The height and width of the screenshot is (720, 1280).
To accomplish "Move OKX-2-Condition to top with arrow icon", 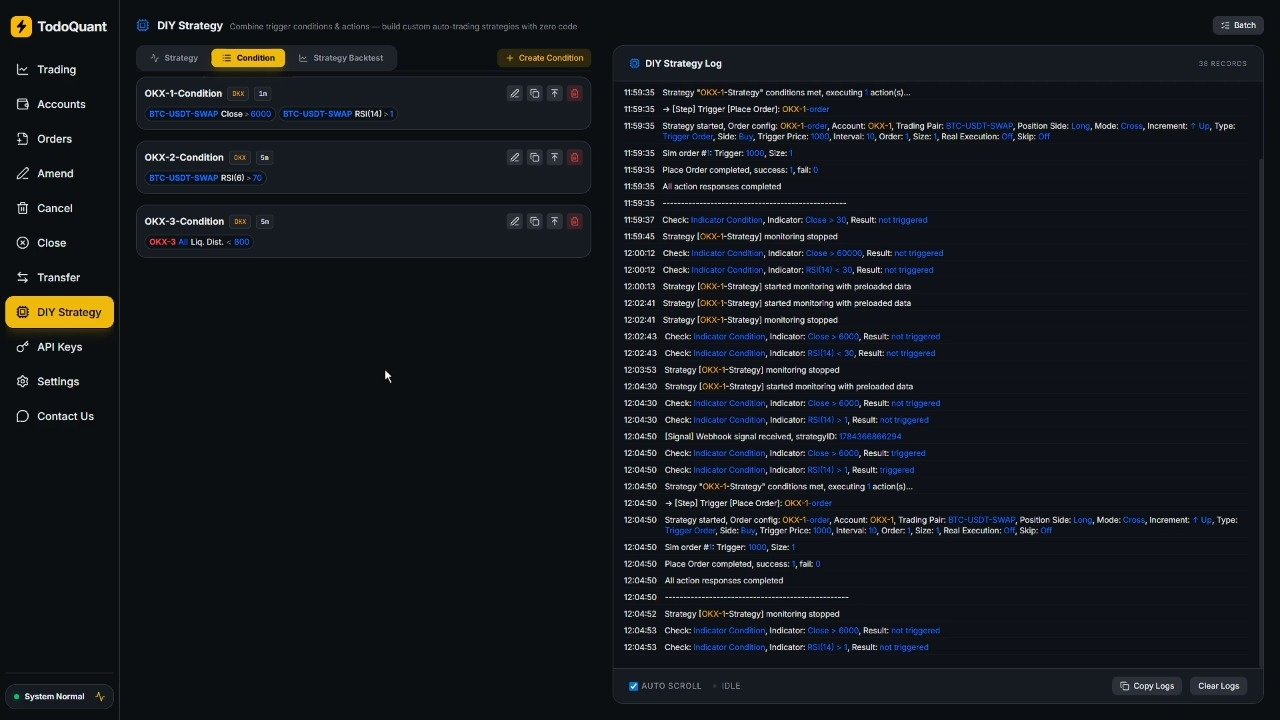I will [554, 157].
